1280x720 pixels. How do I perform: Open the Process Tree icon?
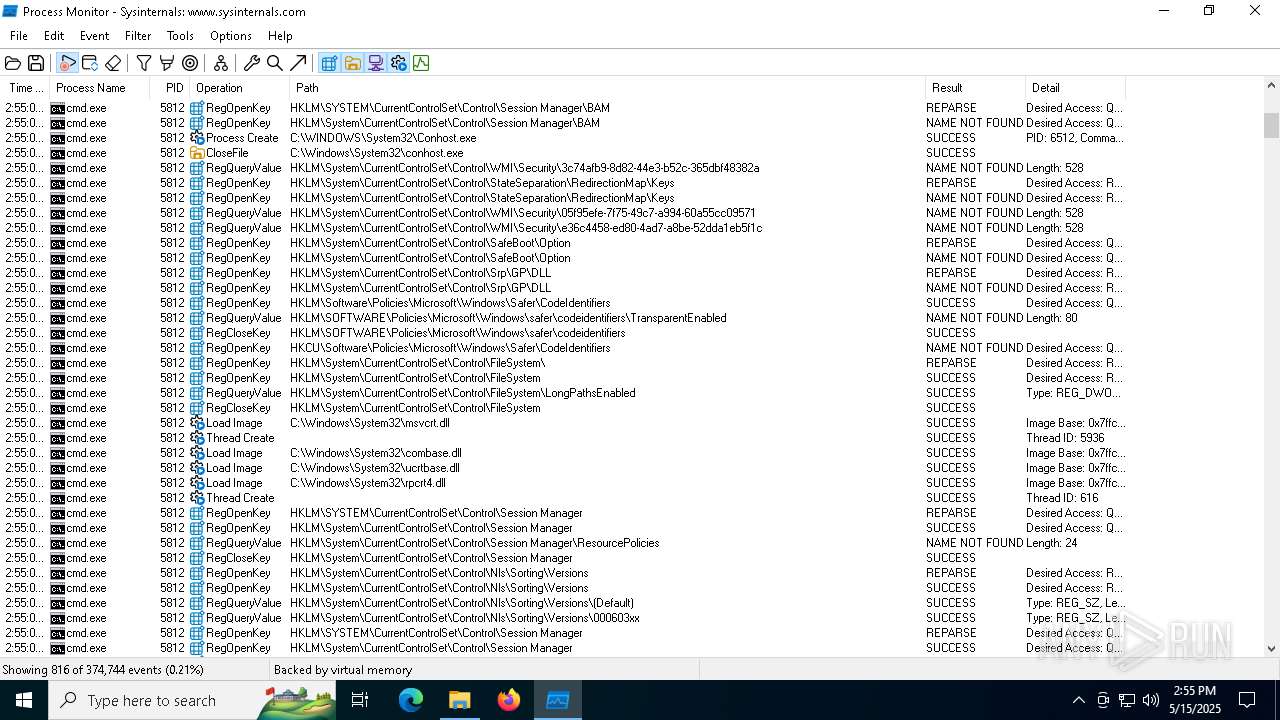[221, 63]
